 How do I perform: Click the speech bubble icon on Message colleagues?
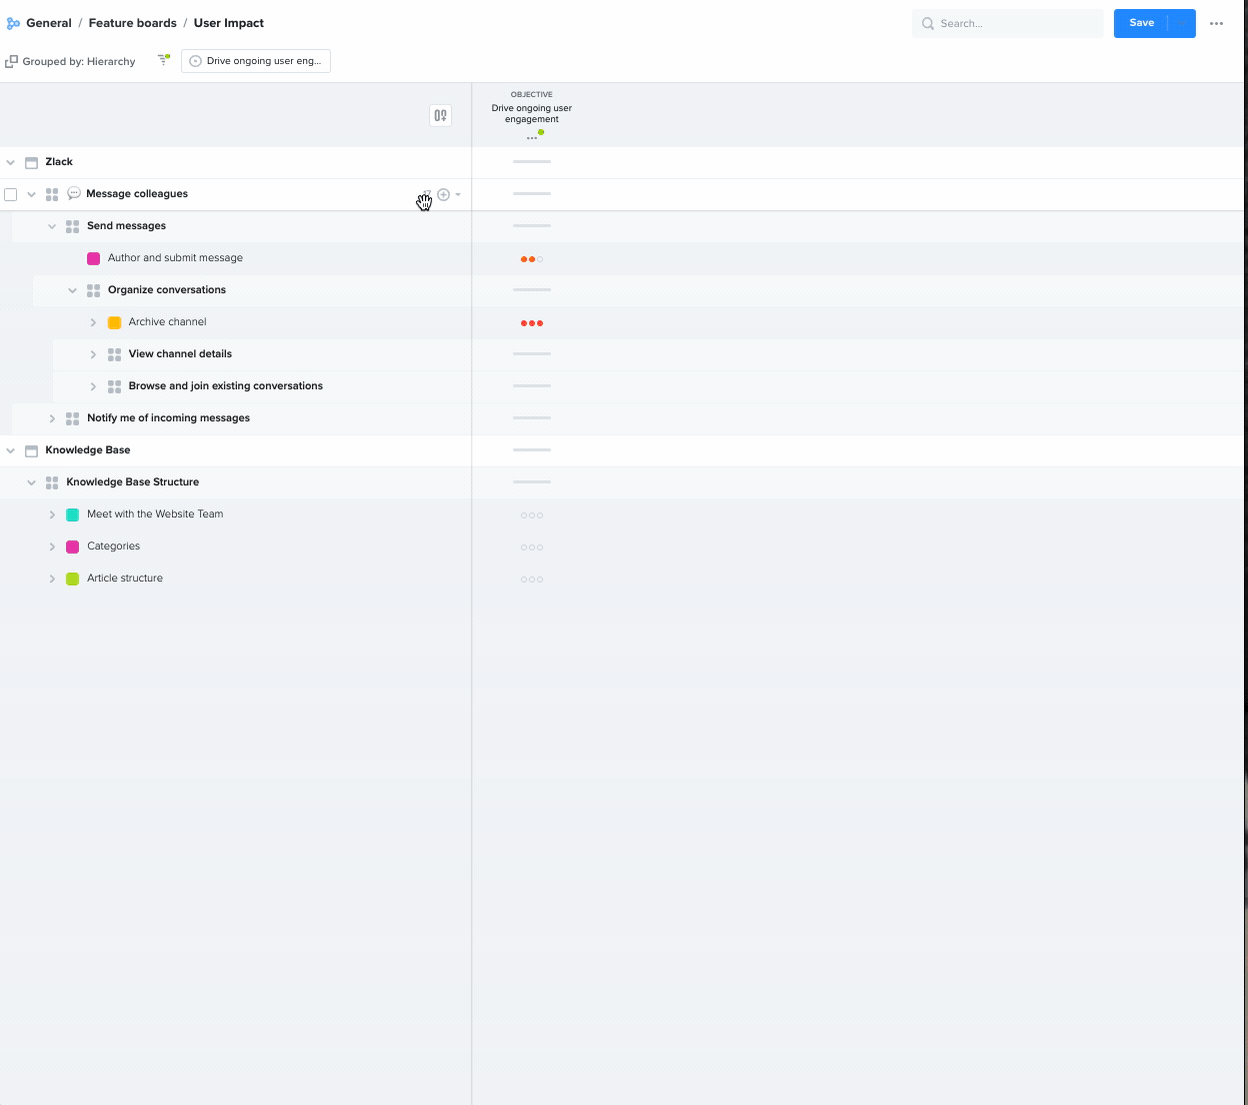pos(74,193)
